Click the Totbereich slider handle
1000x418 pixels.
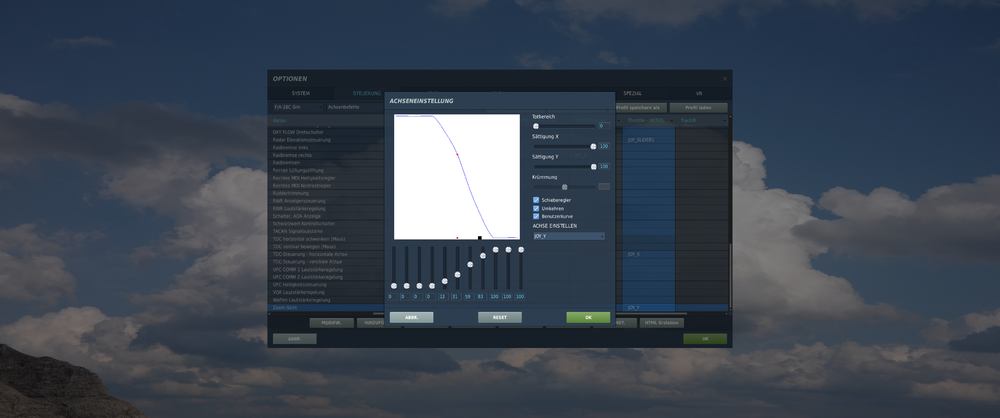coord(536,126)
